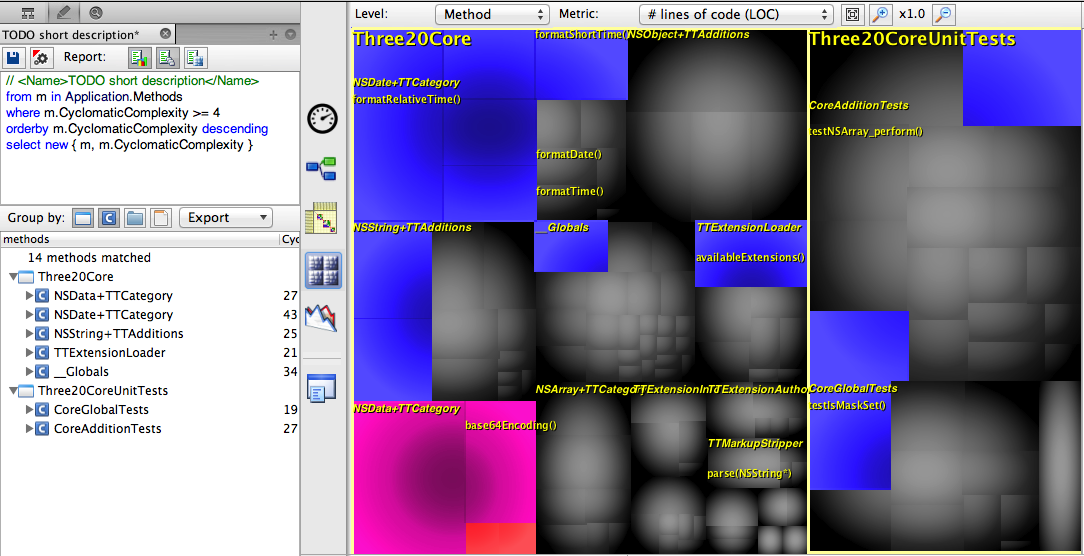Click inside the query code editor
Screen dimensions: 1084x556
pos(149,138)
